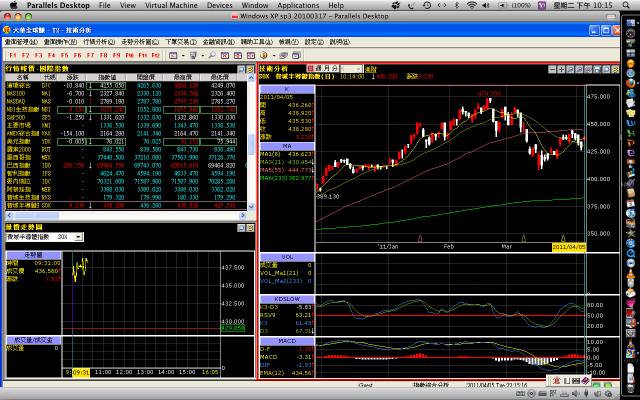The image size is (640, 400).
Task: Click the '3' icon in 技術分析 chart toolbar
Action: (615, 69)
